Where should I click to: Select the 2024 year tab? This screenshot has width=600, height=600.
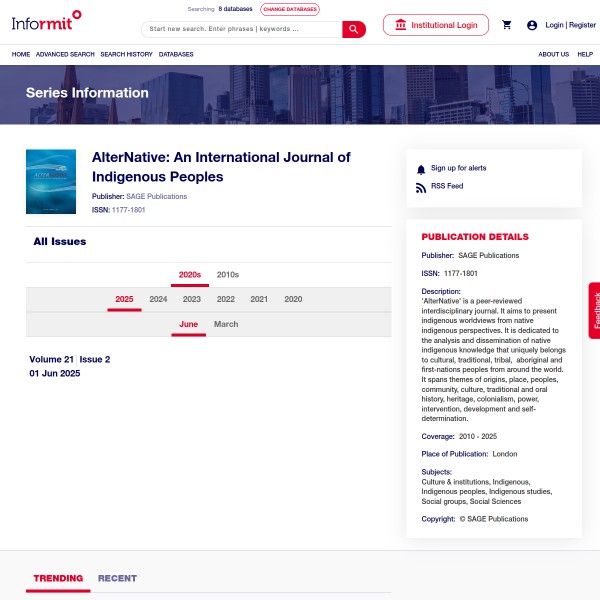[158, 299]
